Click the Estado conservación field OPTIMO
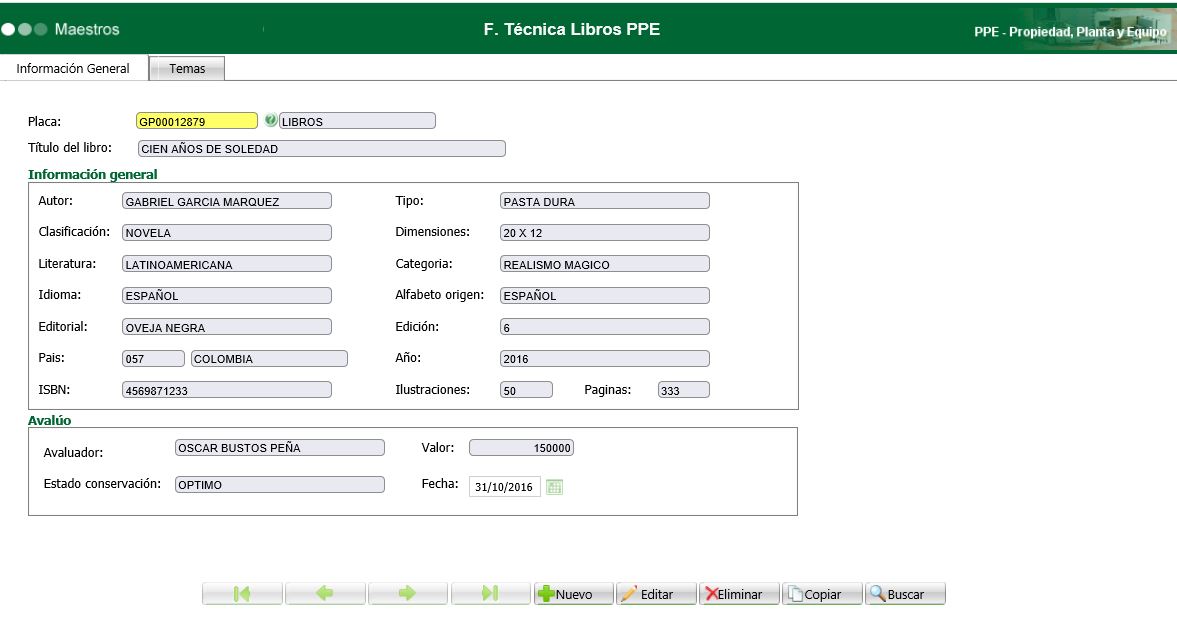This screenshot has height=633, width=1177. point(280,485)
